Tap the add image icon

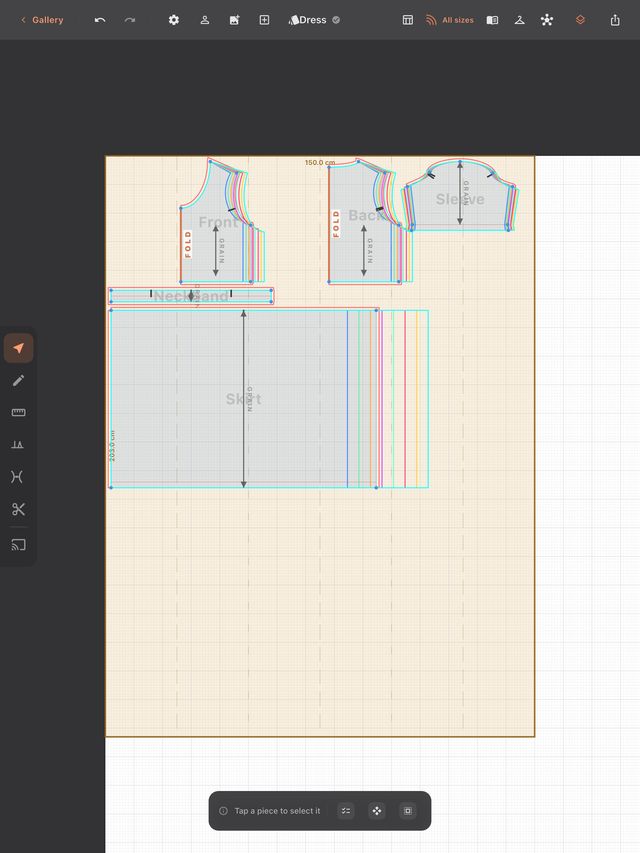click(x=235, y=20)
